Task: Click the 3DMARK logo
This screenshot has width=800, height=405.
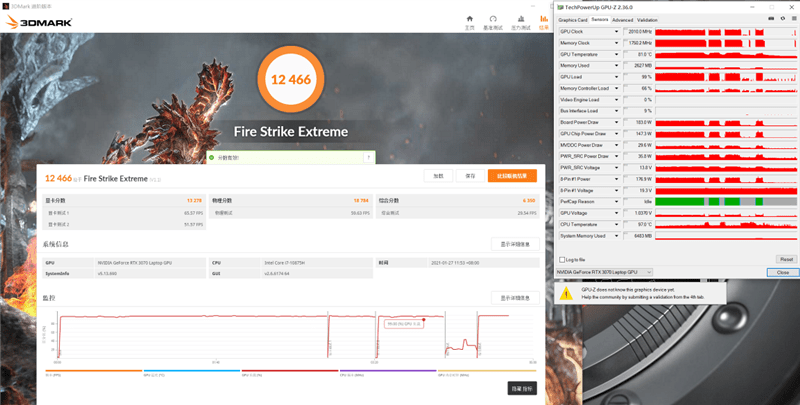Action: 39,23
